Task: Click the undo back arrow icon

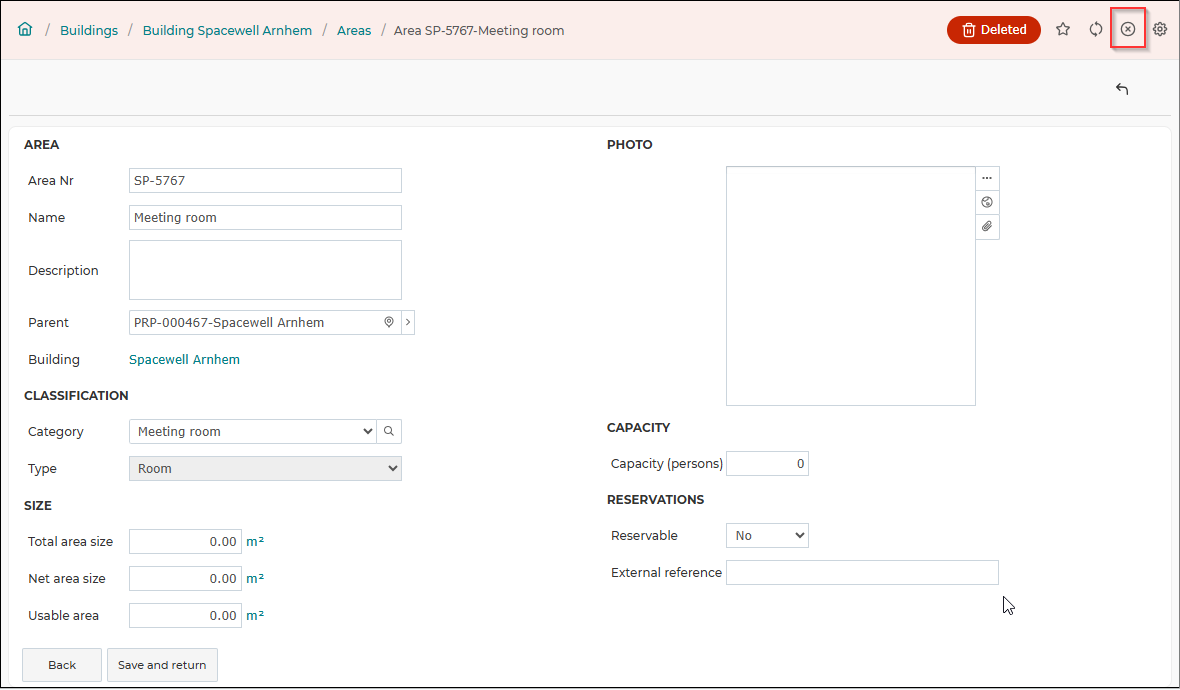Action: pos(1122,89)
